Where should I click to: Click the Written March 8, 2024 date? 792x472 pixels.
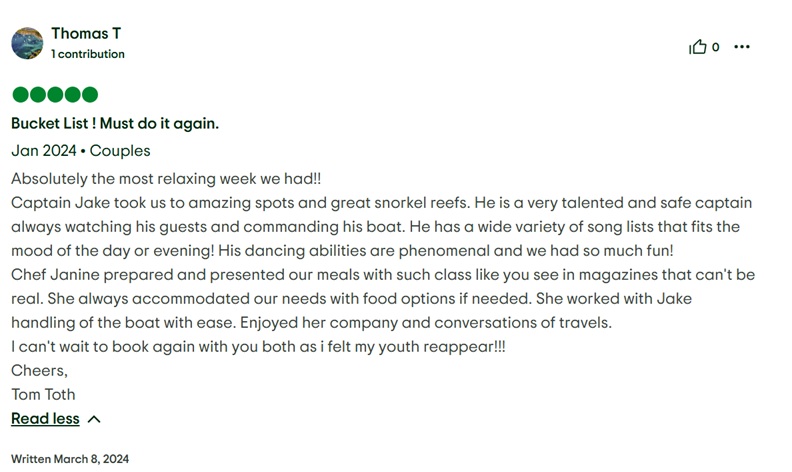point(70,459)
